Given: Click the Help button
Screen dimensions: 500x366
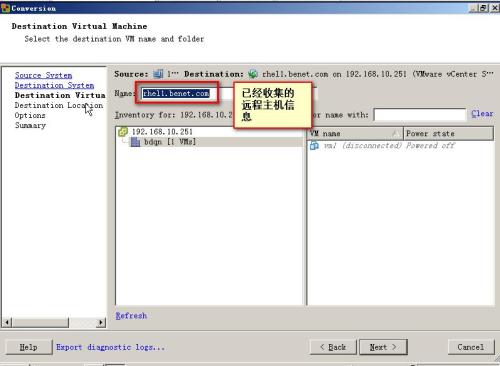Looking at the screenshot, I should (29, 347).
